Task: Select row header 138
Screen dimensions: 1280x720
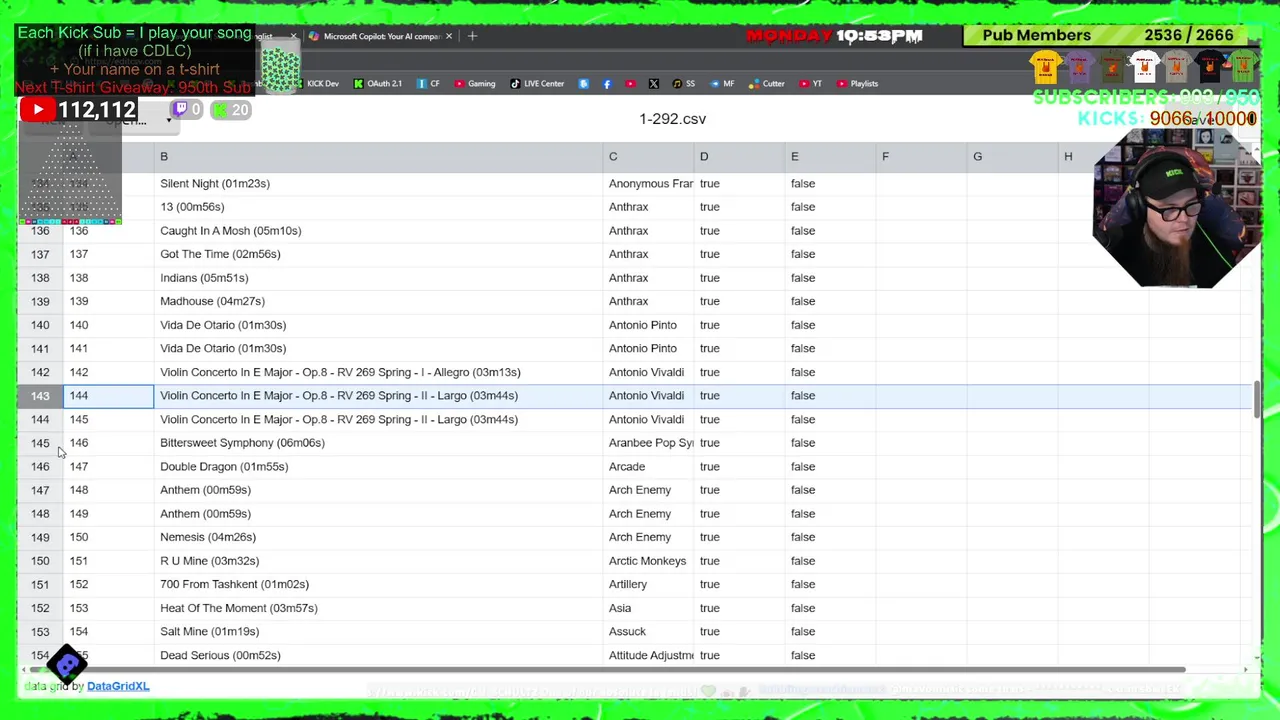Action: [x=40, y=278]
